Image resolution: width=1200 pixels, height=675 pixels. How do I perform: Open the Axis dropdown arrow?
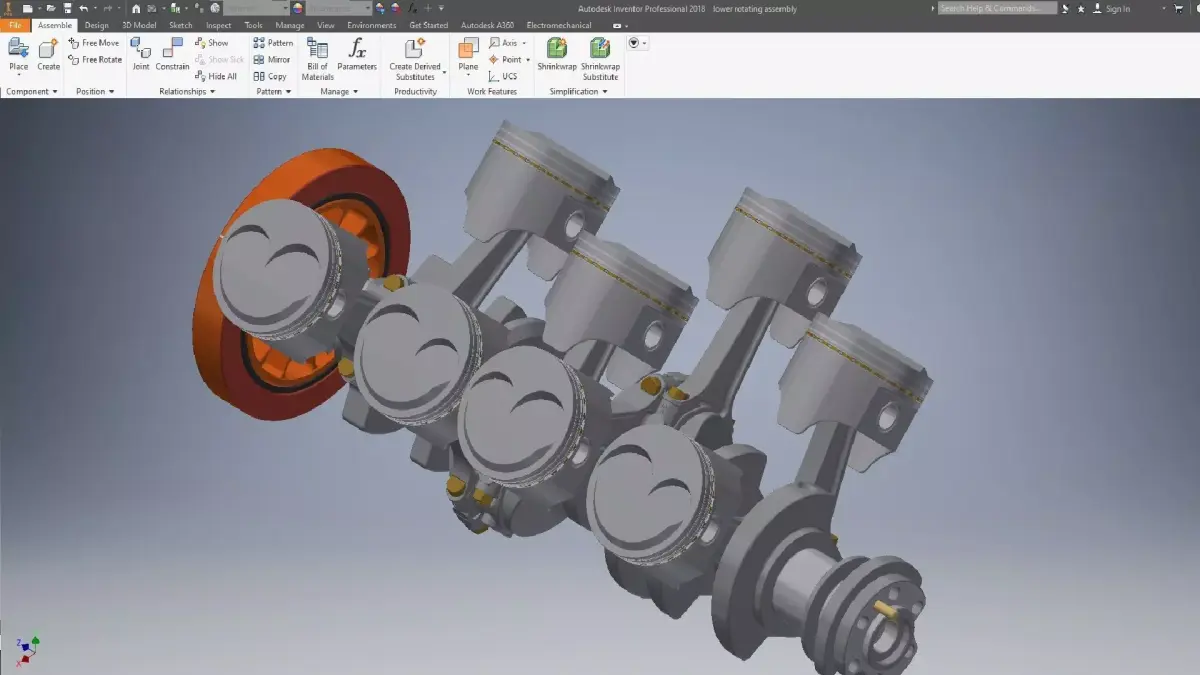(525, 43)
